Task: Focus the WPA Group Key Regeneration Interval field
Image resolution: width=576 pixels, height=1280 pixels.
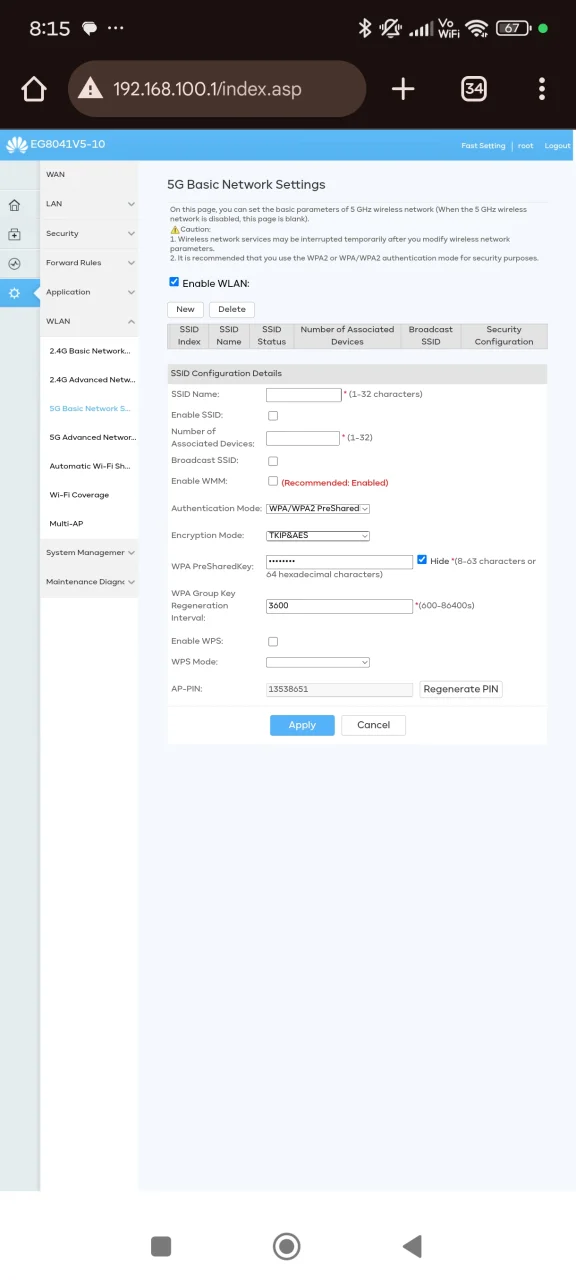Action: (340, 606)
